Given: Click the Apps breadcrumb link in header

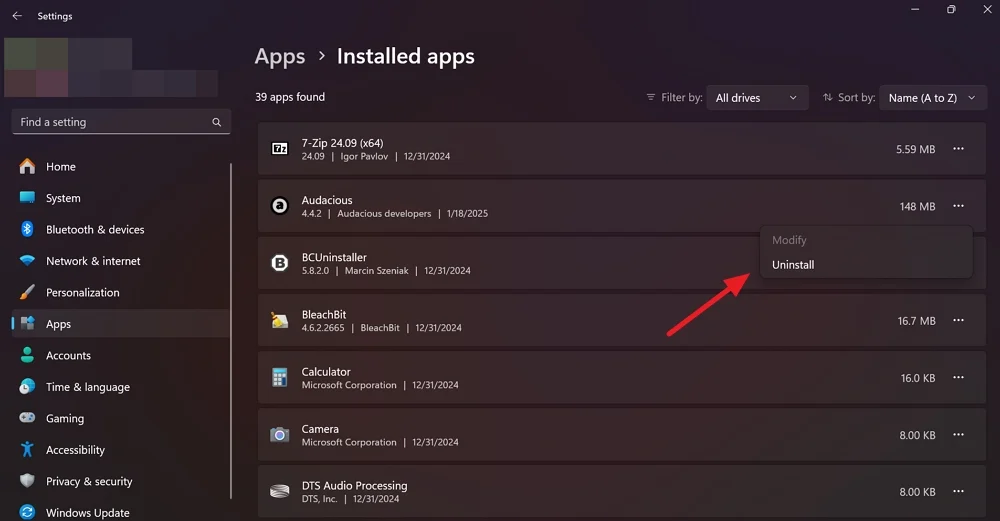Looking at the screenshot, I should [x=280, y=57].
